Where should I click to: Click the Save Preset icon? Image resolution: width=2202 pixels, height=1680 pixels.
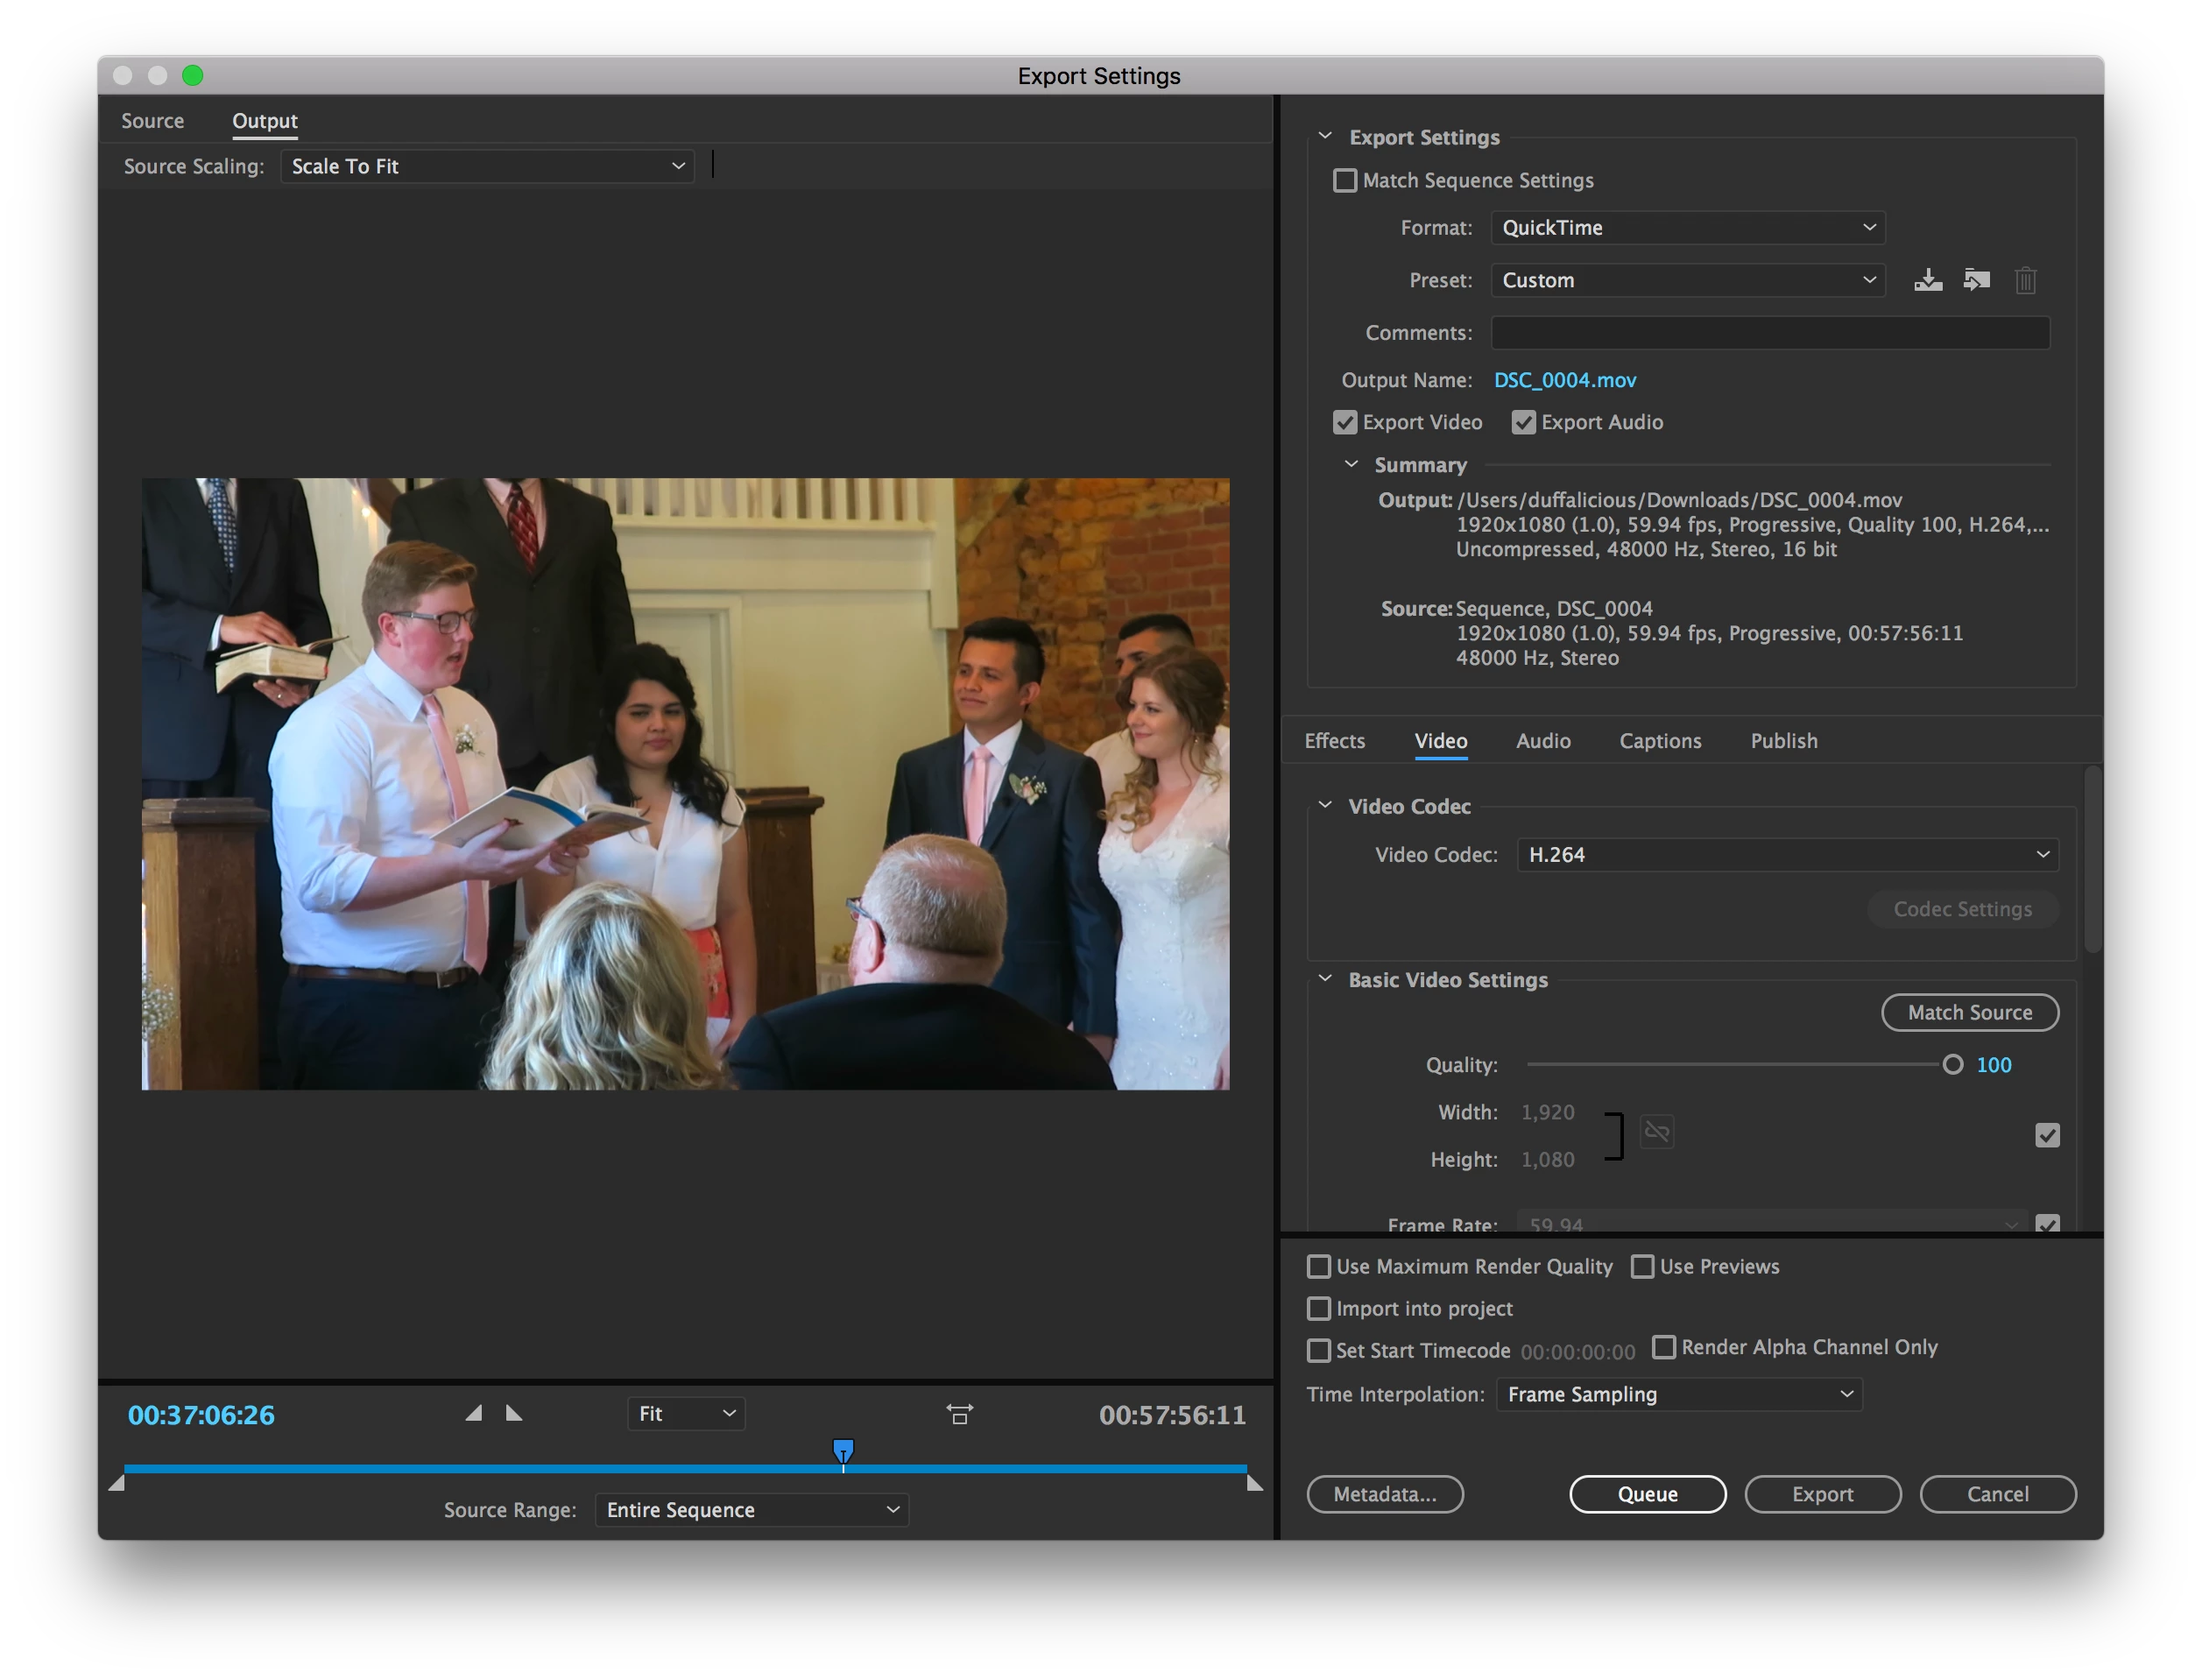(x=1928, y=280)
